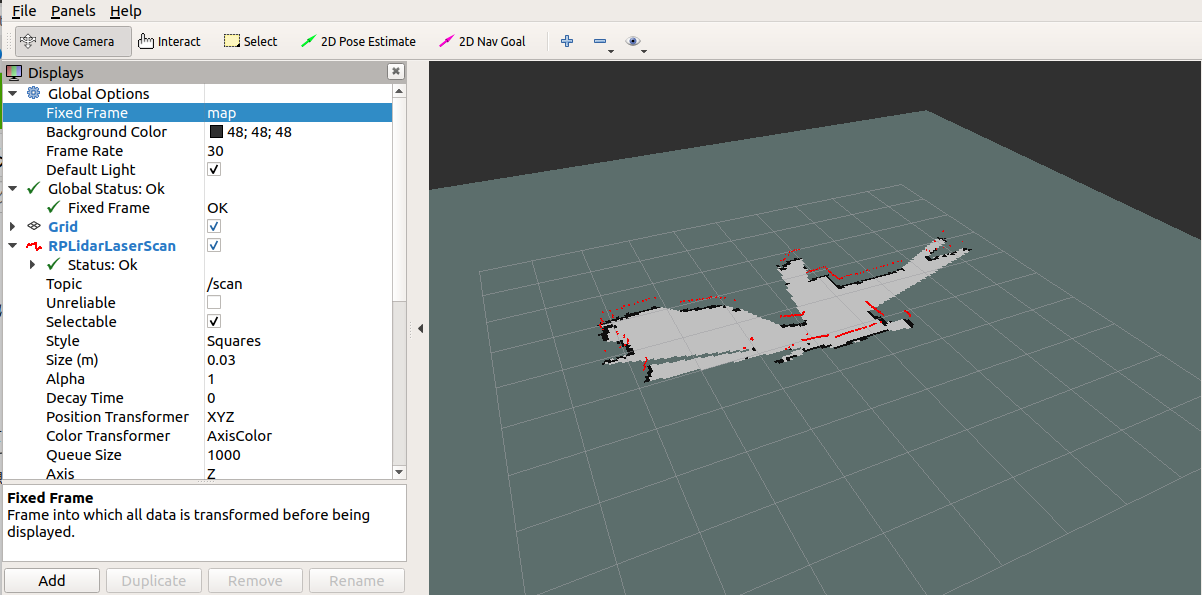
Task: Activate the Interact tool
Action: (x=169, y=41)
